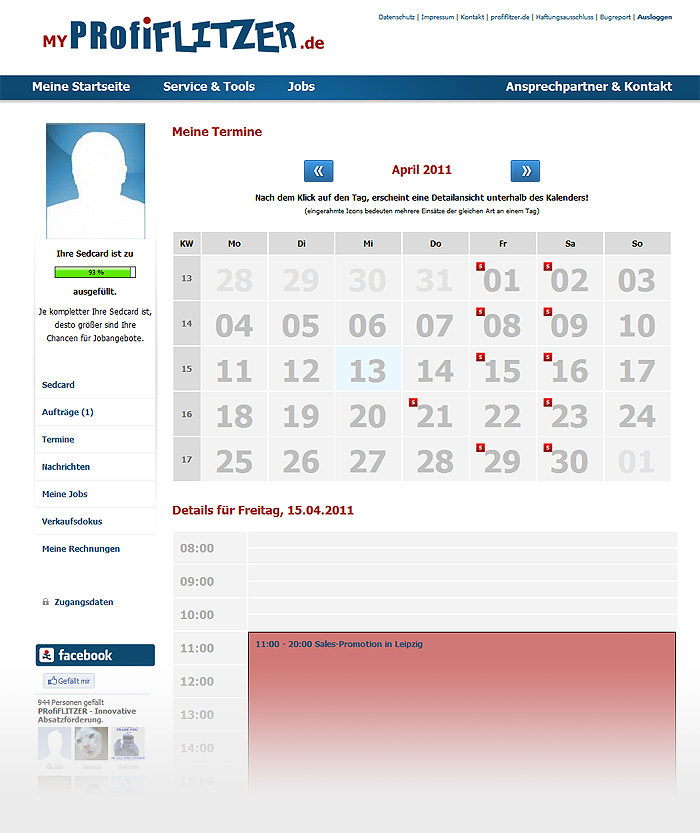Click the profiflitzer.de header link
Screen dimensions: 700x833
click(x=510, y=17)
